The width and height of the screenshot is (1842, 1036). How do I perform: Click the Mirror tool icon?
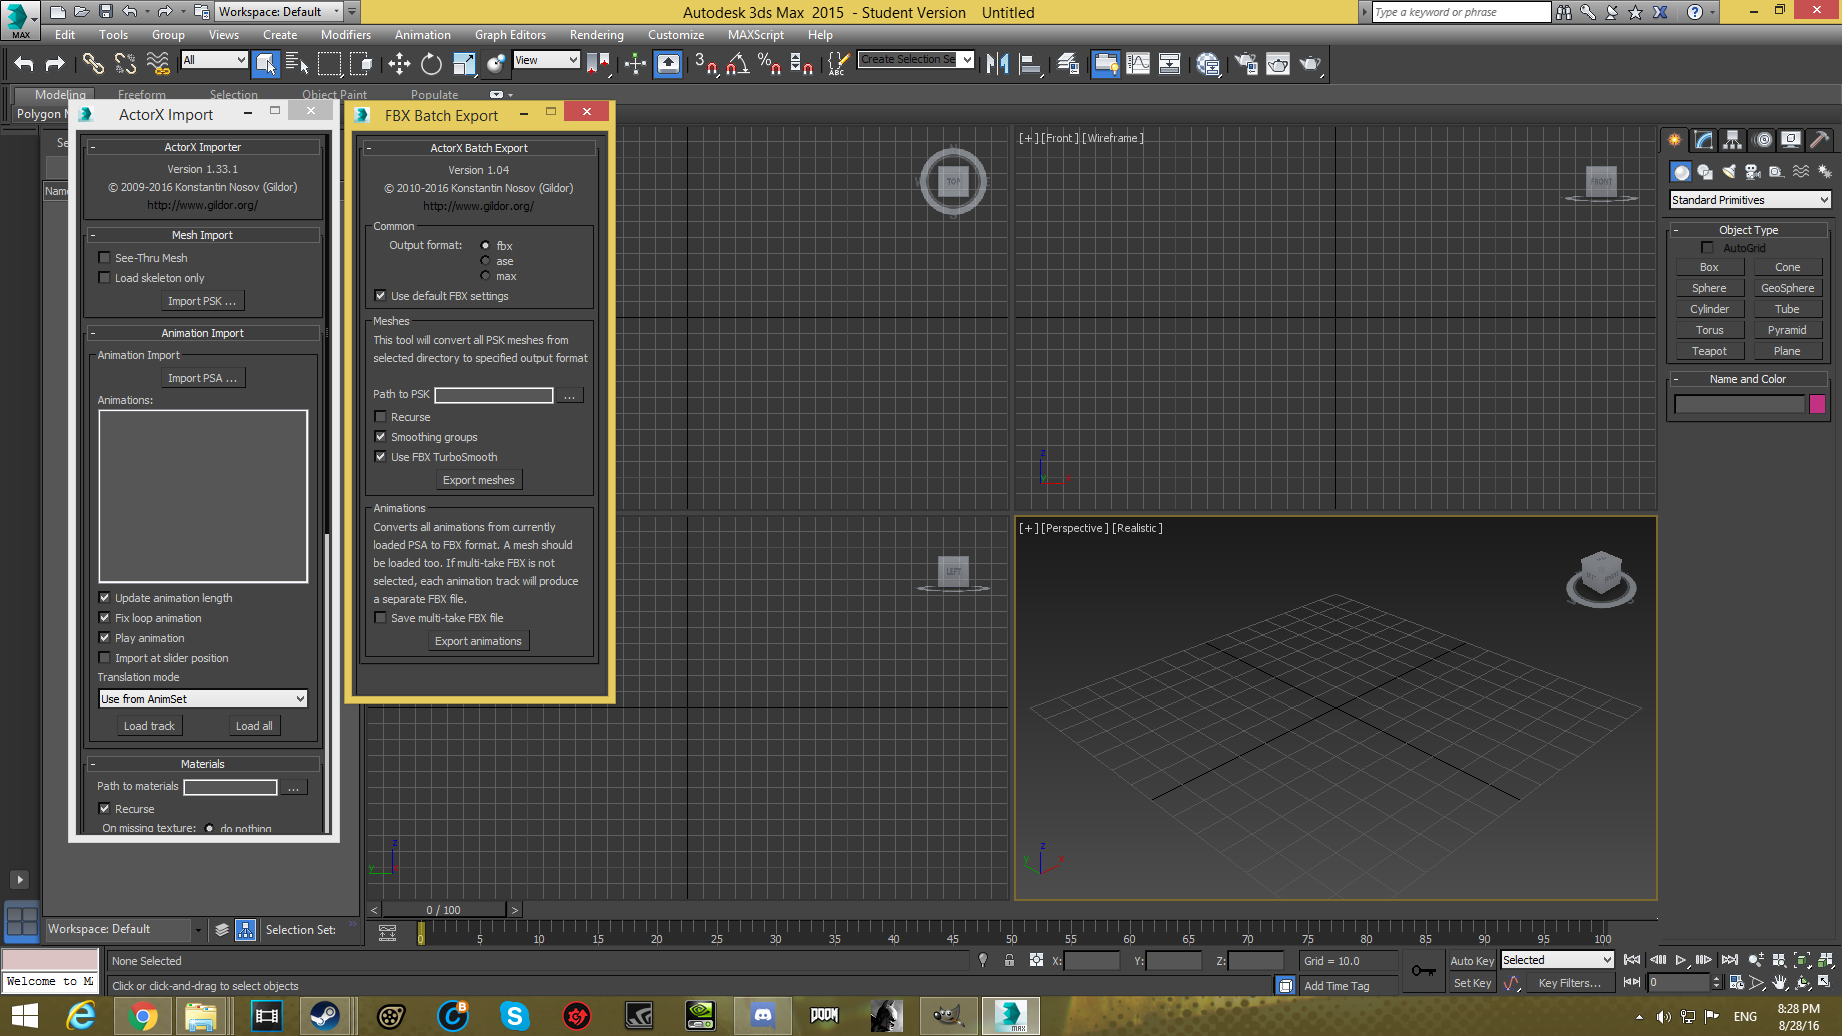[x=997, y=64]
